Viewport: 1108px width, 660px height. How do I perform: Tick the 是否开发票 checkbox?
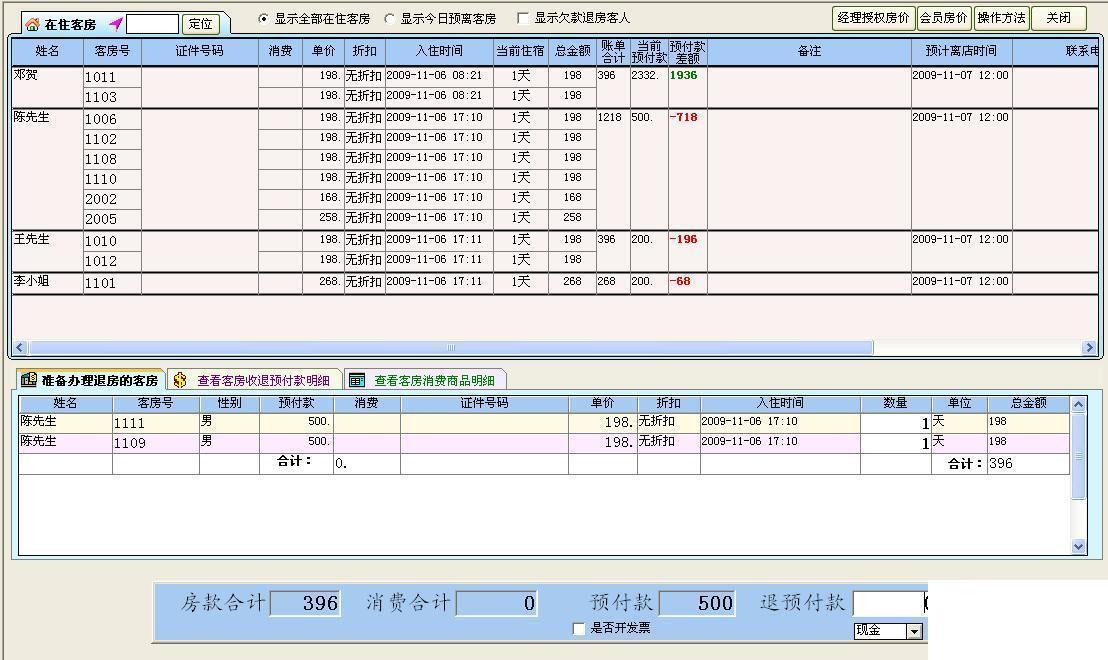579,627
